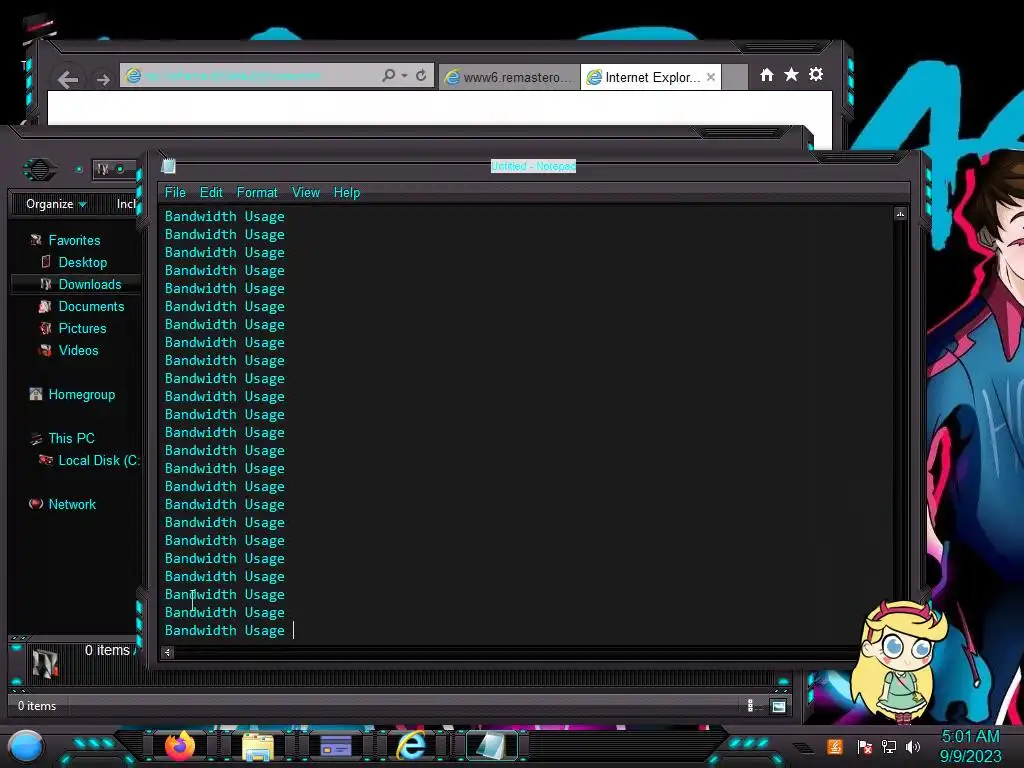Click the taskbar clock showing 5:01 AM
1024x768 pixels.
point(970,737)
